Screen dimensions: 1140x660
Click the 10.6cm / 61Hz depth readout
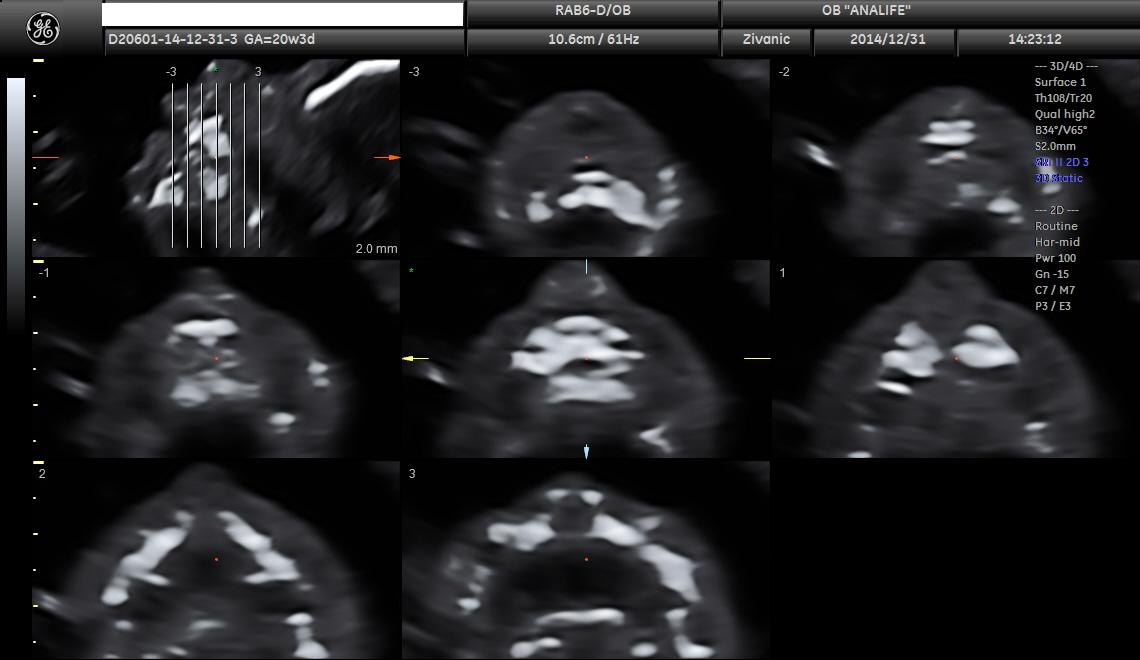[x=593, y=39]
